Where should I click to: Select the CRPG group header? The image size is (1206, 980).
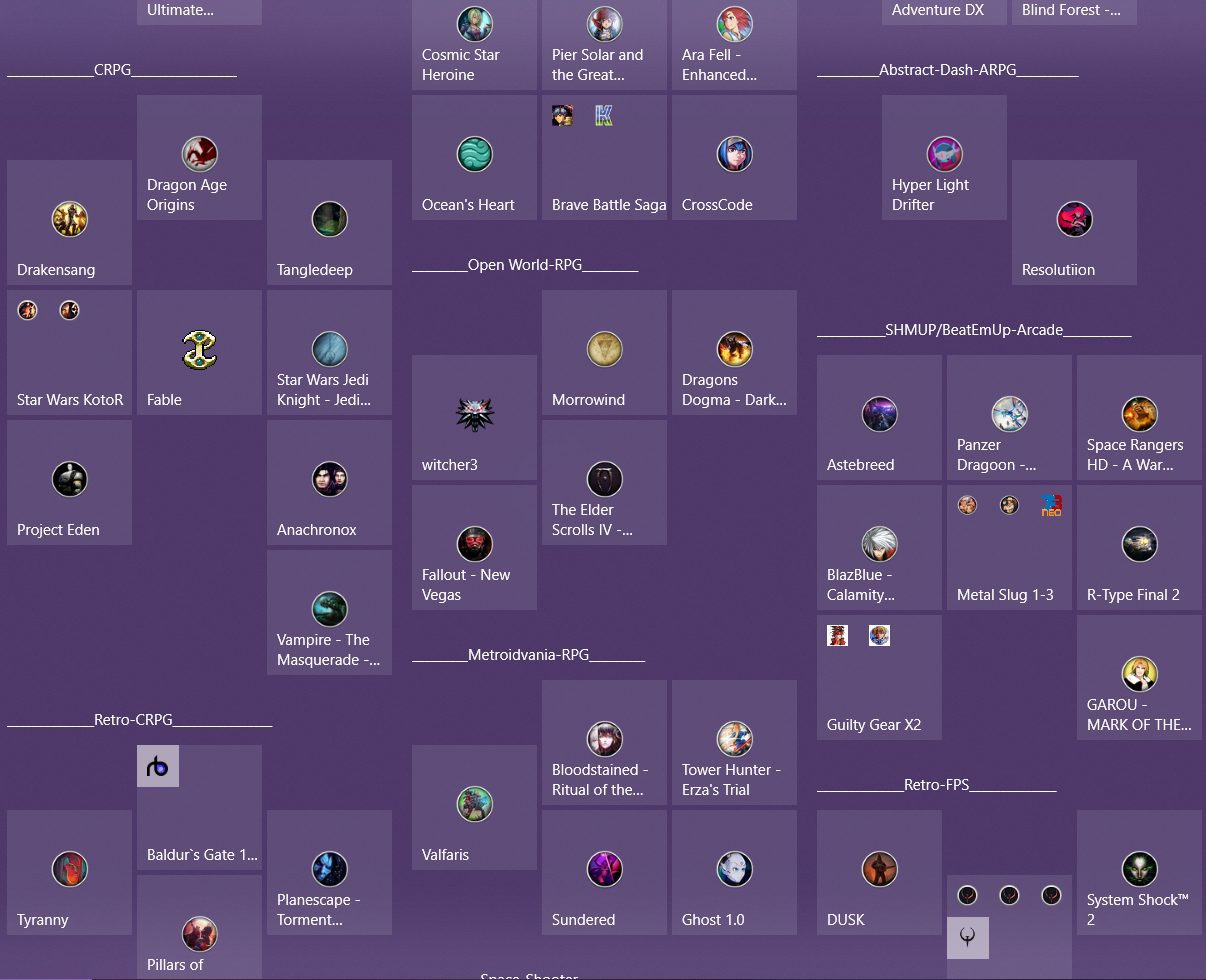click(x=122, y=70)
